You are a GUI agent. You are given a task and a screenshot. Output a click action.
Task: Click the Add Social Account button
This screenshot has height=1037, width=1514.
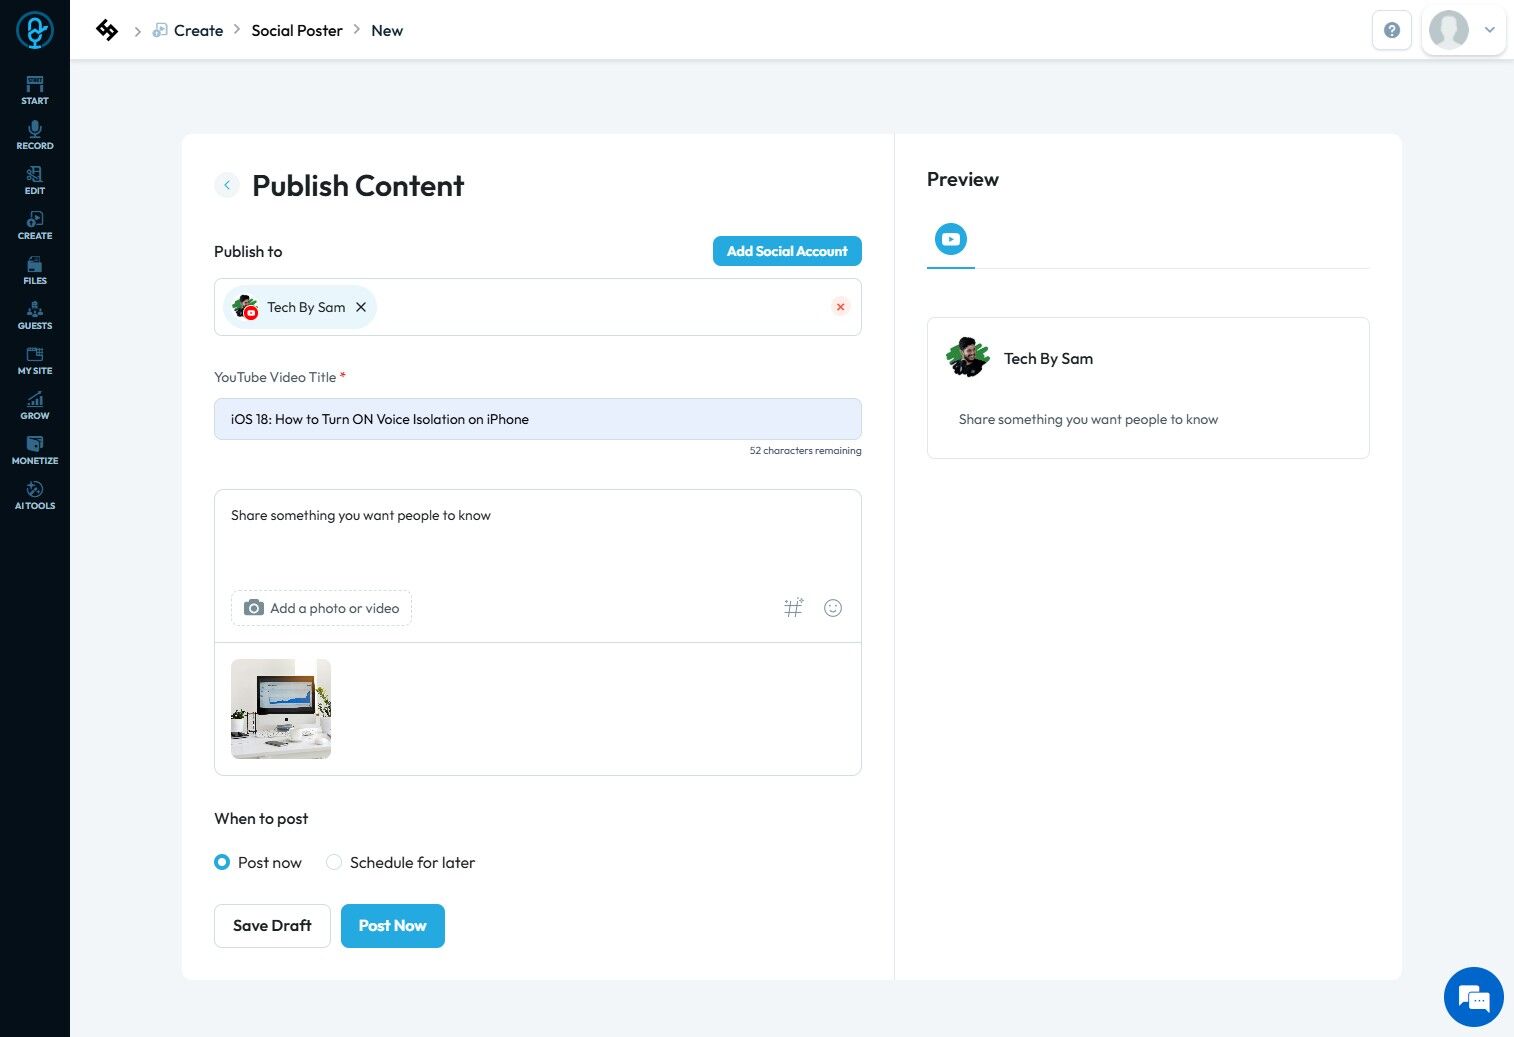pos(787,251)
